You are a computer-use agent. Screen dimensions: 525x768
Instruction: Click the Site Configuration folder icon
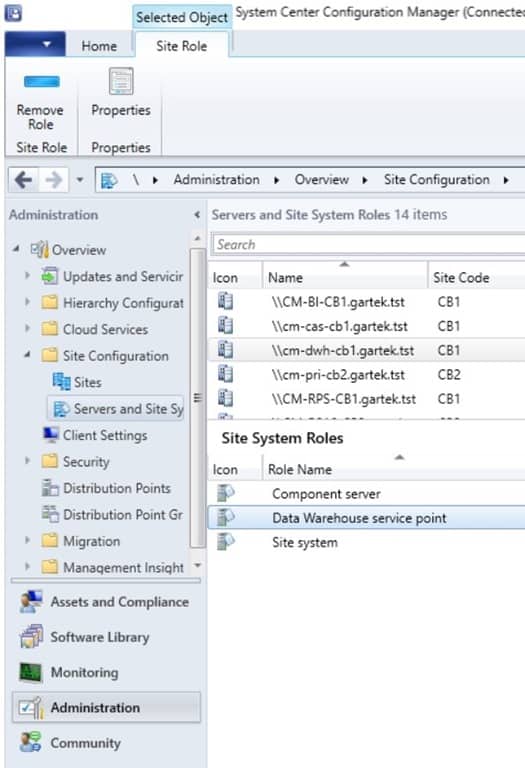[50, 356]
